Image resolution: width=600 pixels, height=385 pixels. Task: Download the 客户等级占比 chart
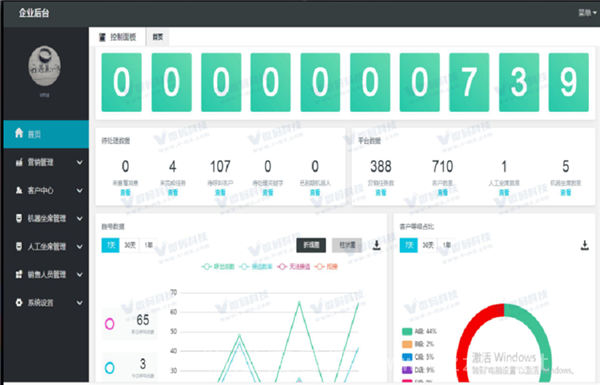coord(585,245)
